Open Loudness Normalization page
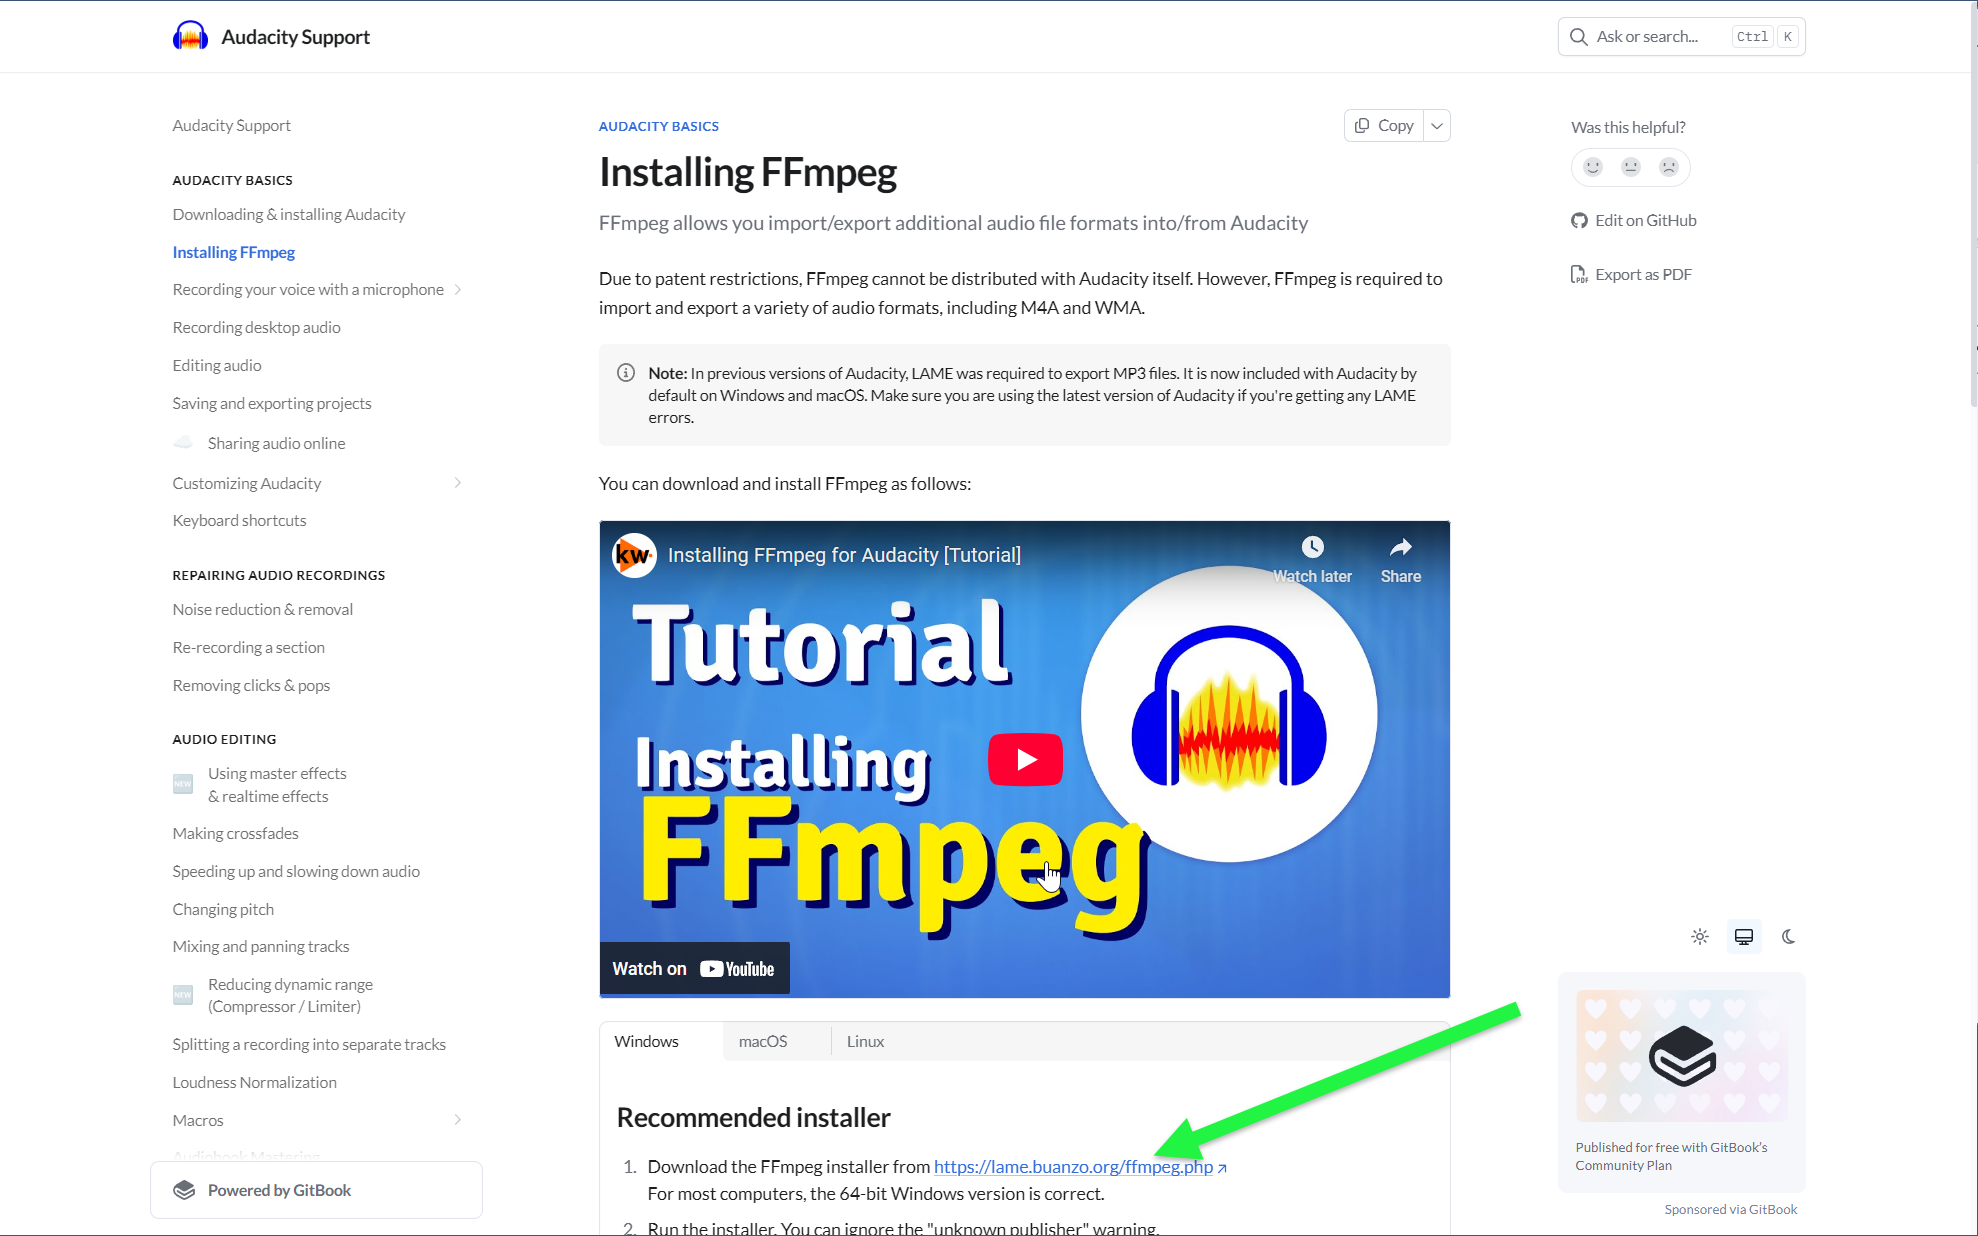Viewport: 1978px width, 1236px height. (254, 1083)
